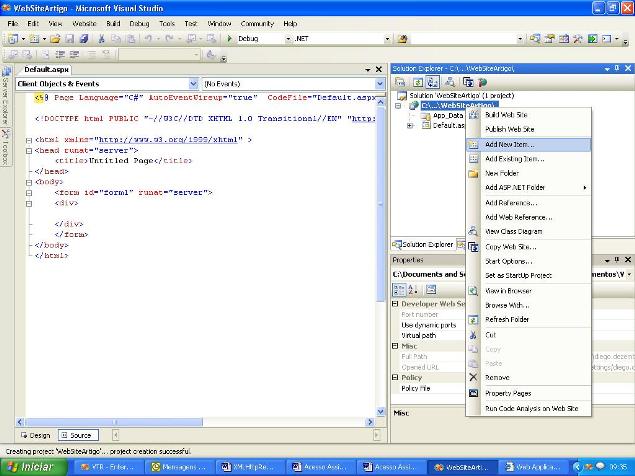Click the Save All toolbar icon

pyautogui.click(x=84, y=39)
